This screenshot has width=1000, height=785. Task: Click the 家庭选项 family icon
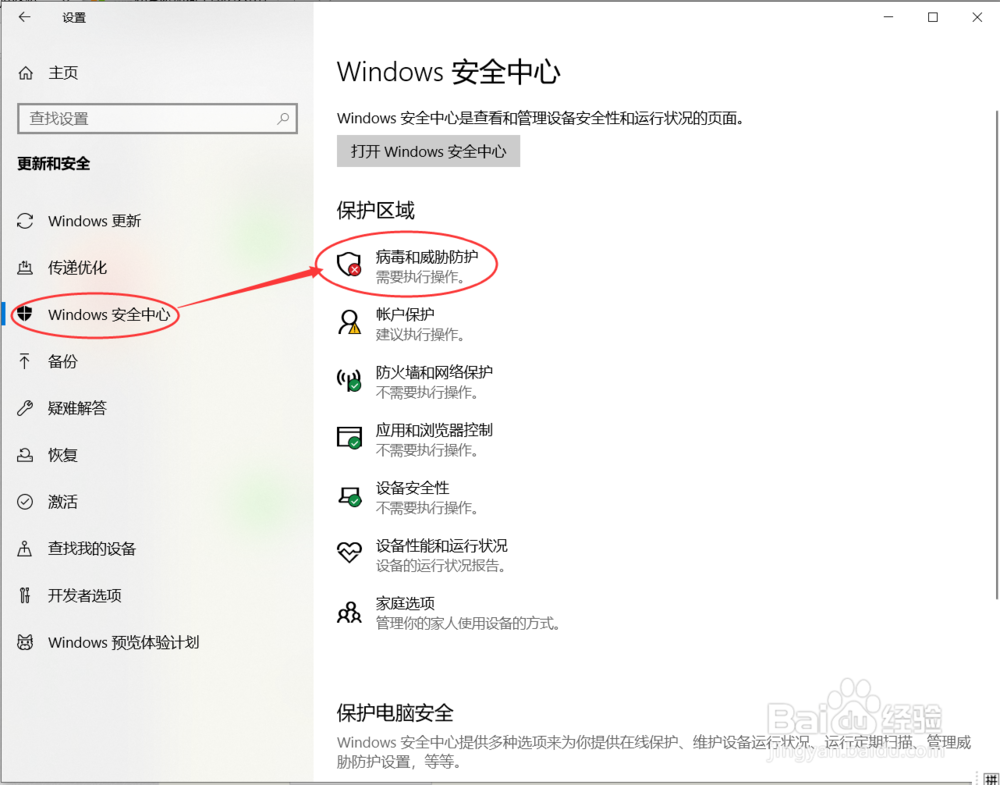click(349, 612)
